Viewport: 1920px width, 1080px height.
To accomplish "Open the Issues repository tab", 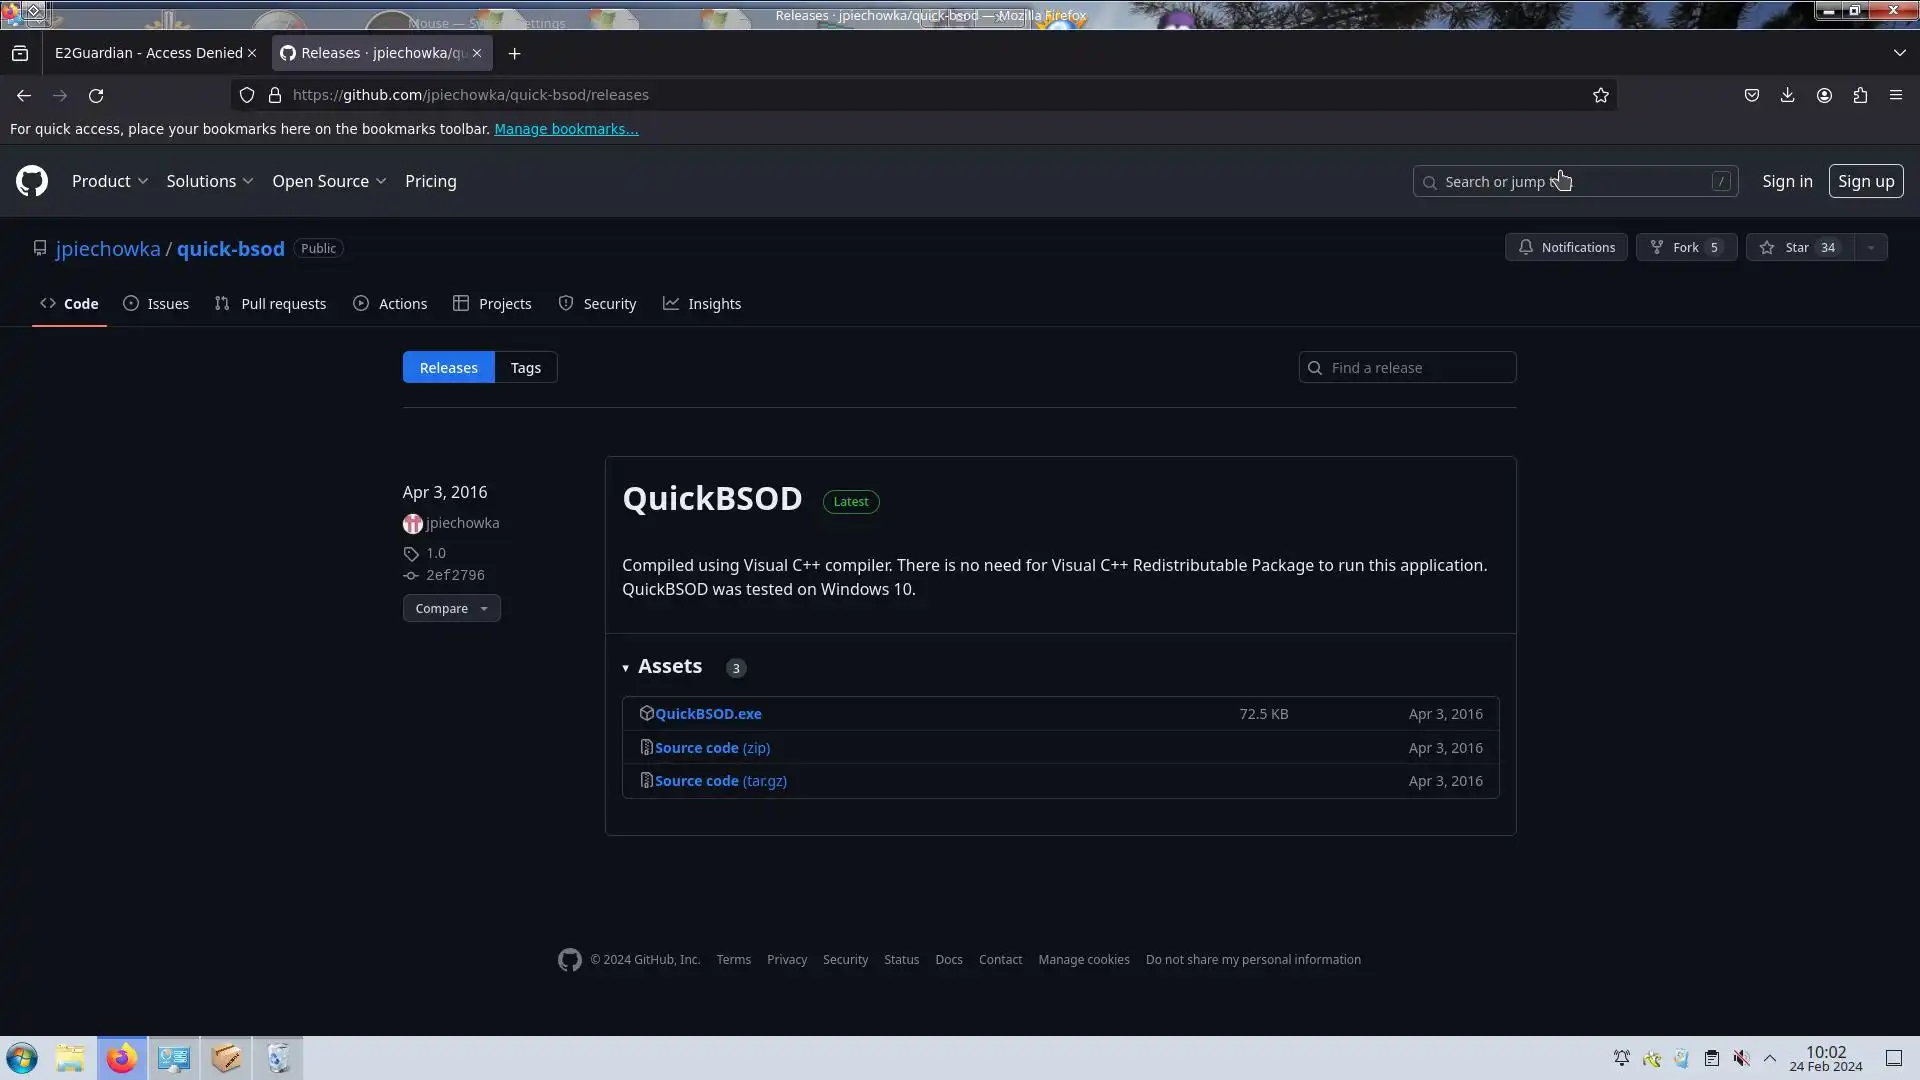I will [156, 304].
